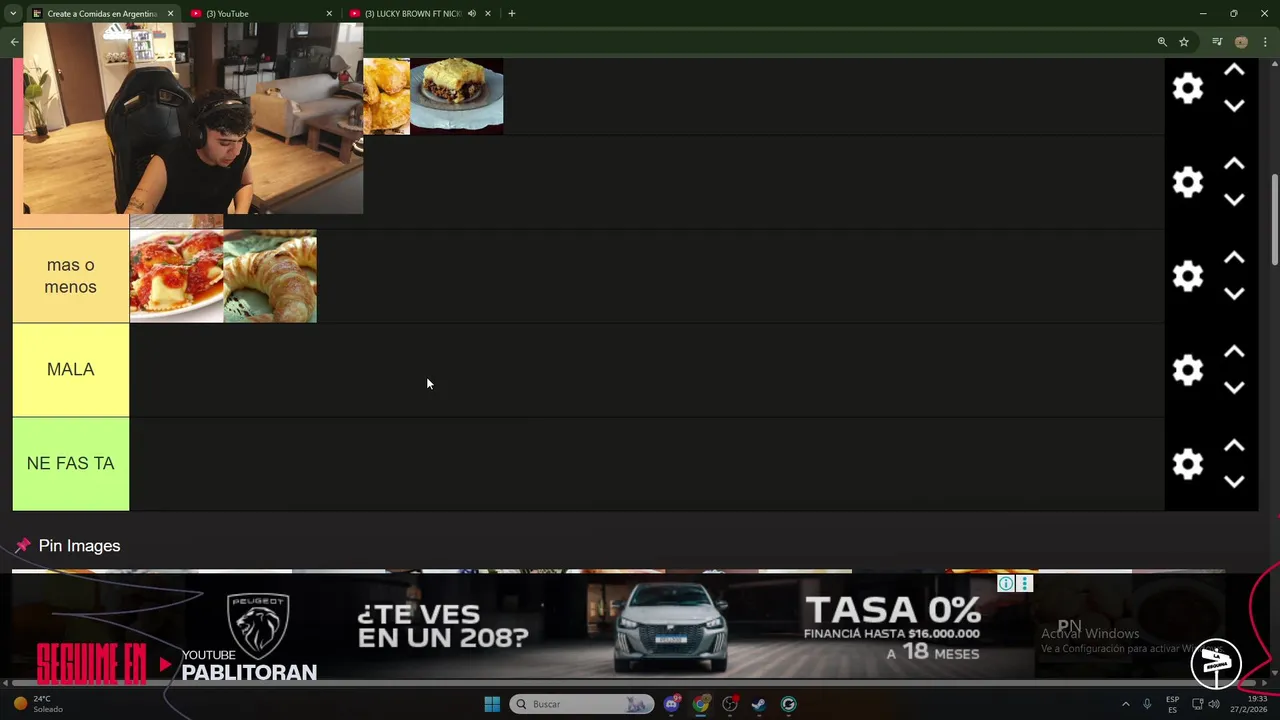
Task: Close the '(3) YouTube' tab
Action: pyautogui.click(x=329, y=14)
